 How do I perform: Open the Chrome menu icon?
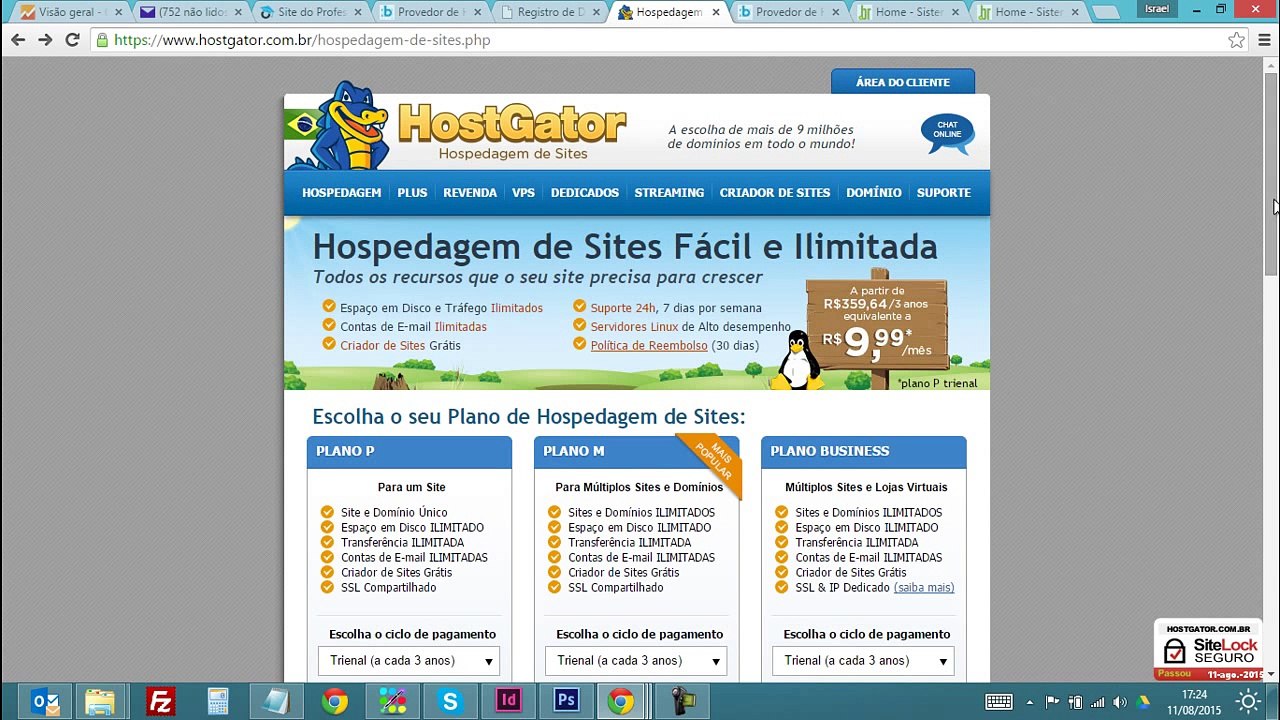coord(1264,40)
